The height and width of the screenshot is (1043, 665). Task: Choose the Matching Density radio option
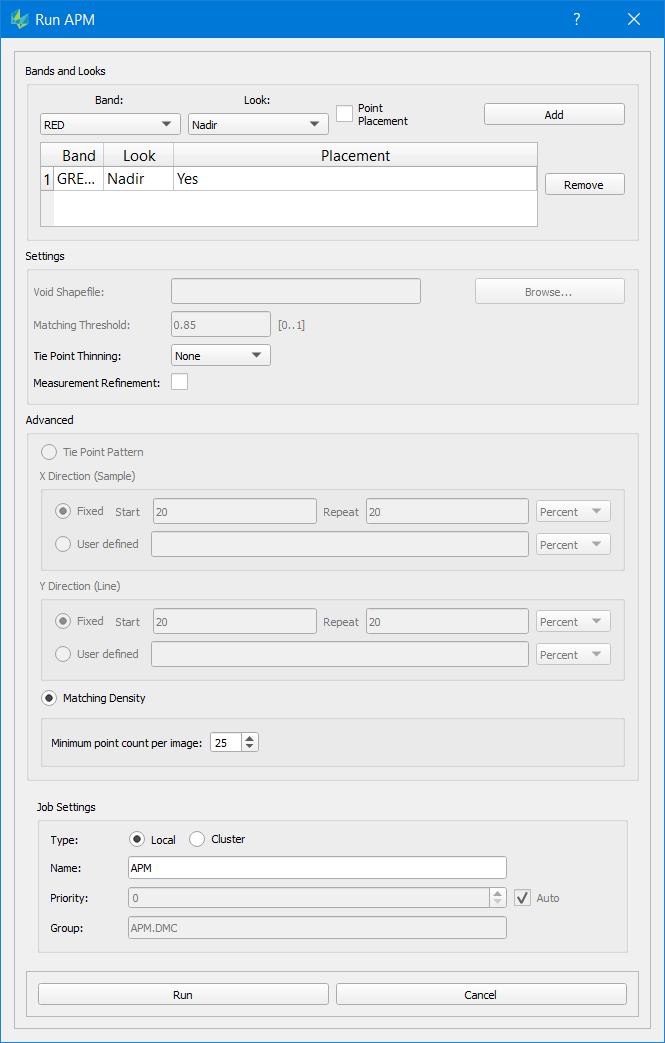[49, 698]
